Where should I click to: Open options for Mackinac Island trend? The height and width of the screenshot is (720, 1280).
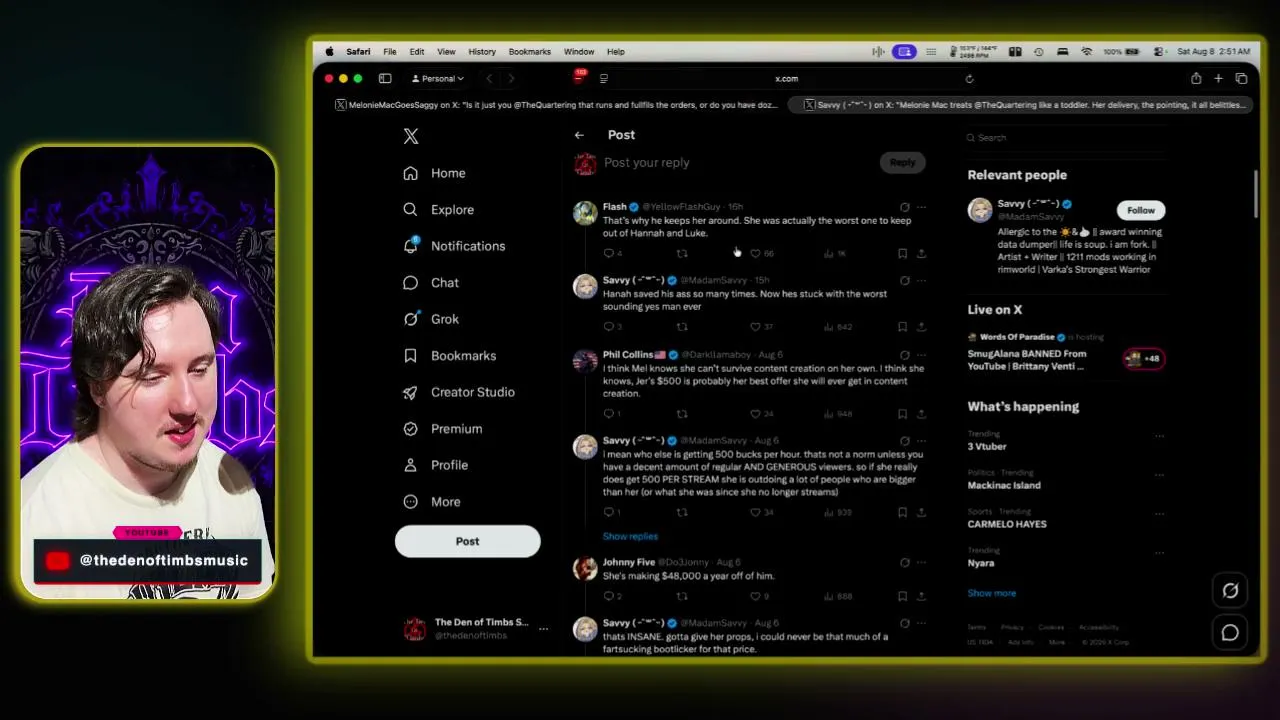point(1160,474)
